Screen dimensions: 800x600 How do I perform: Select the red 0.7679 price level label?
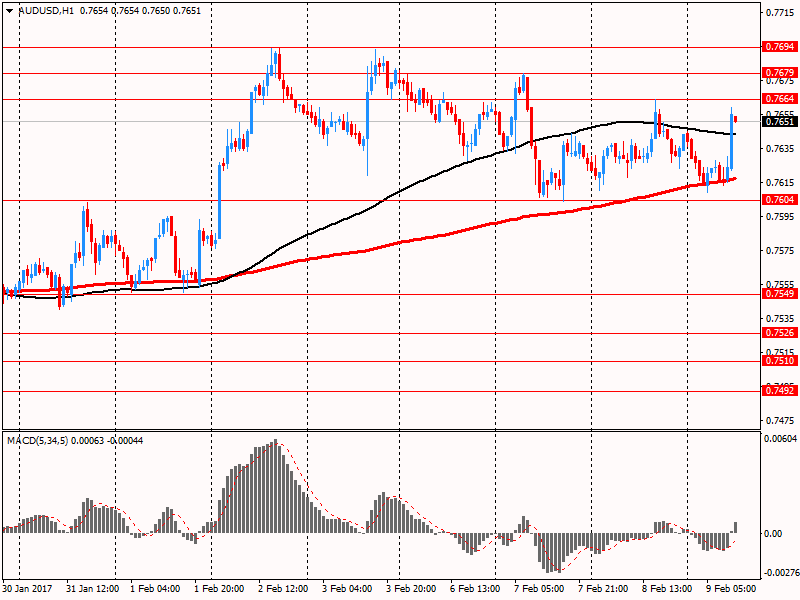[x=778, y=73]
